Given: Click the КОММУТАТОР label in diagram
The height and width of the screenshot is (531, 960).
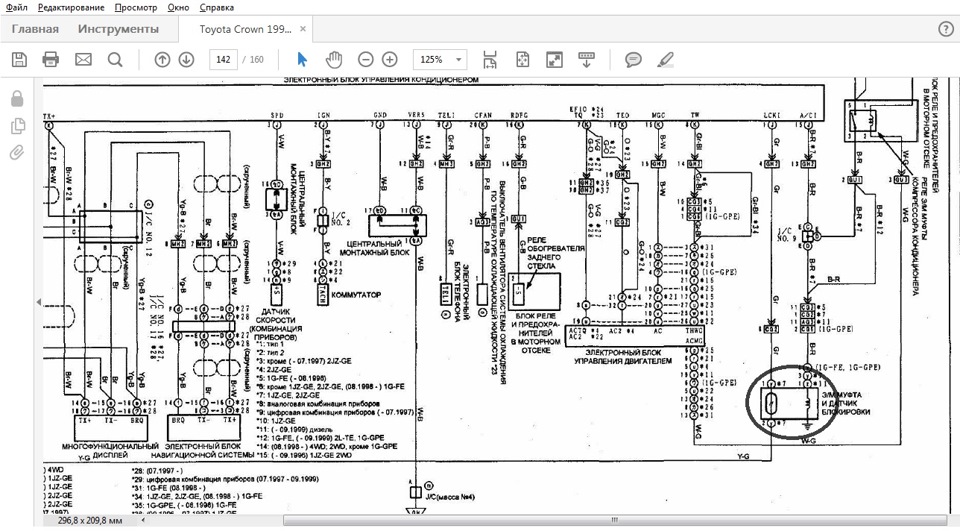Looking at the screenshot, I should pos(356,295).
